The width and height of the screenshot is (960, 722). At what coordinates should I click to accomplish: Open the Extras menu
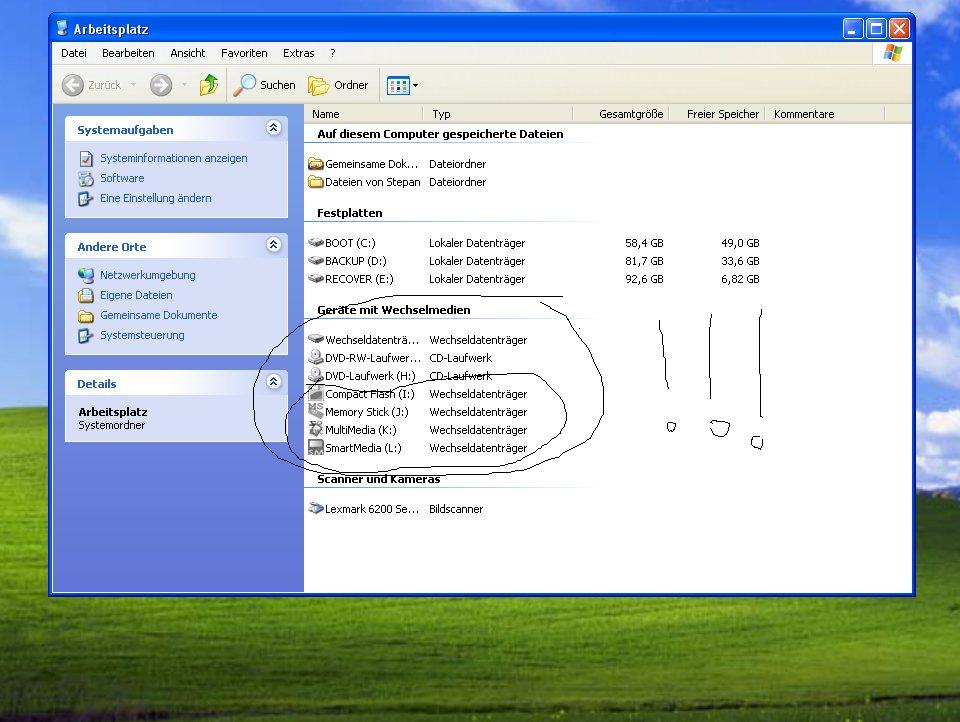[x=298, y=53]
